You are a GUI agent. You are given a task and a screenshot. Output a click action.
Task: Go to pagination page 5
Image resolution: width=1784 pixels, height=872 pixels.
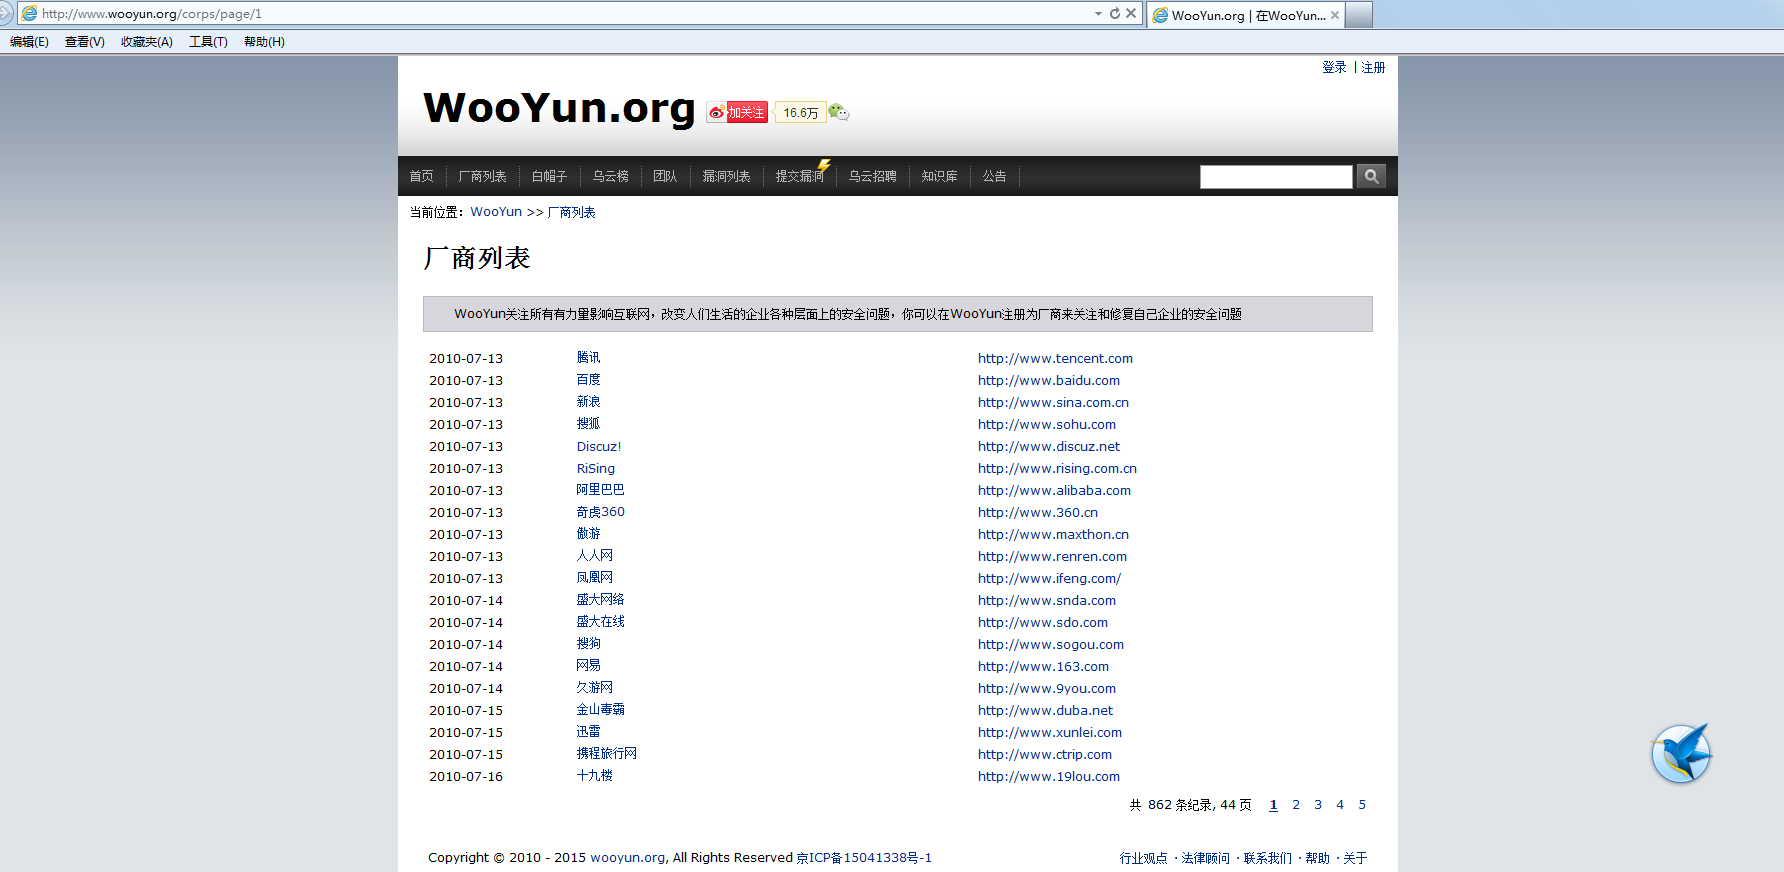click(x=1362, y=805)
